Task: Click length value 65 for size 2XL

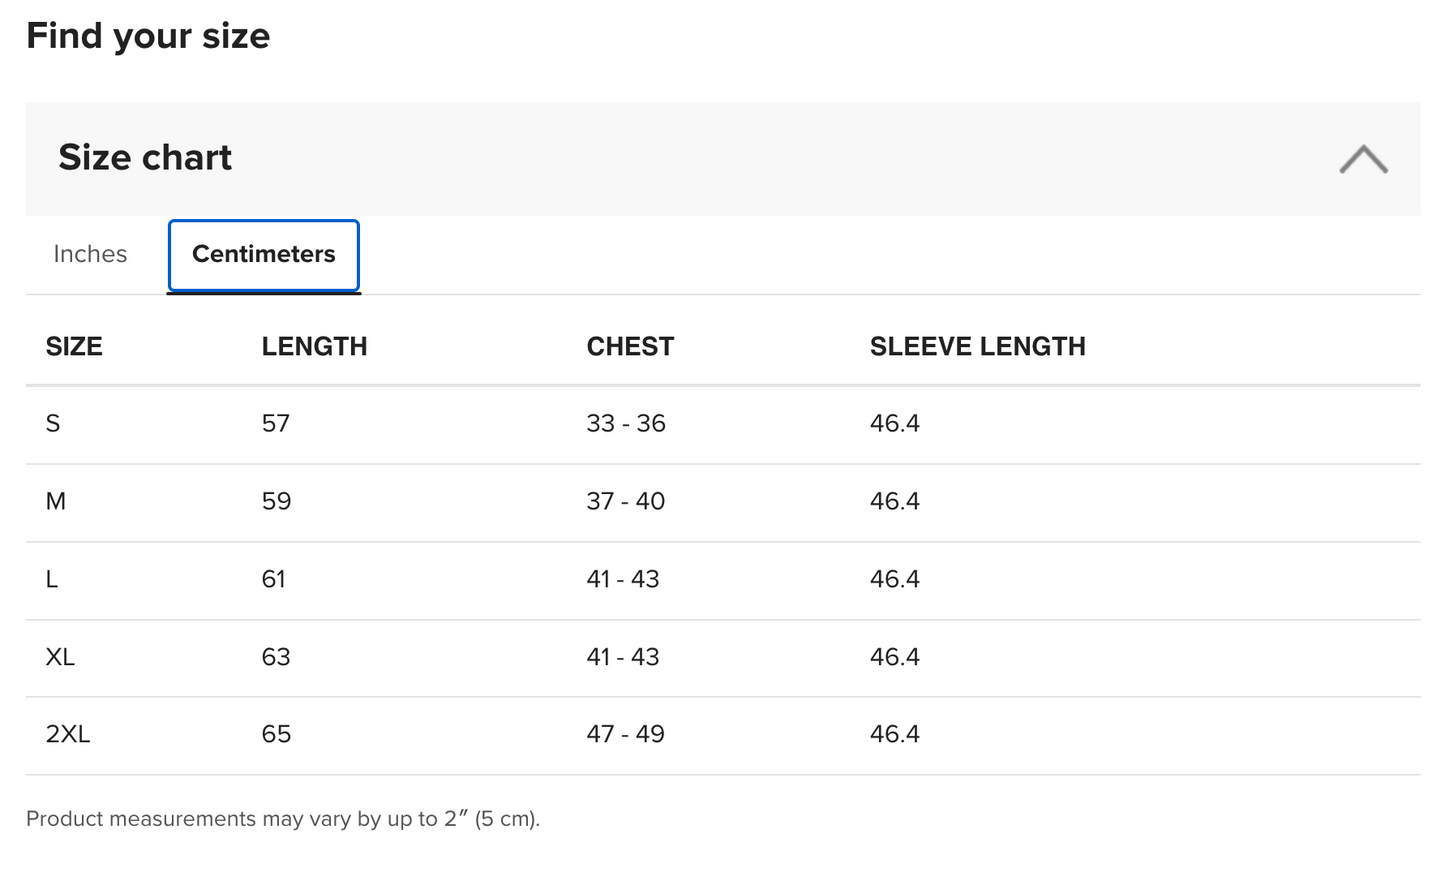Action: click(276, 734)
